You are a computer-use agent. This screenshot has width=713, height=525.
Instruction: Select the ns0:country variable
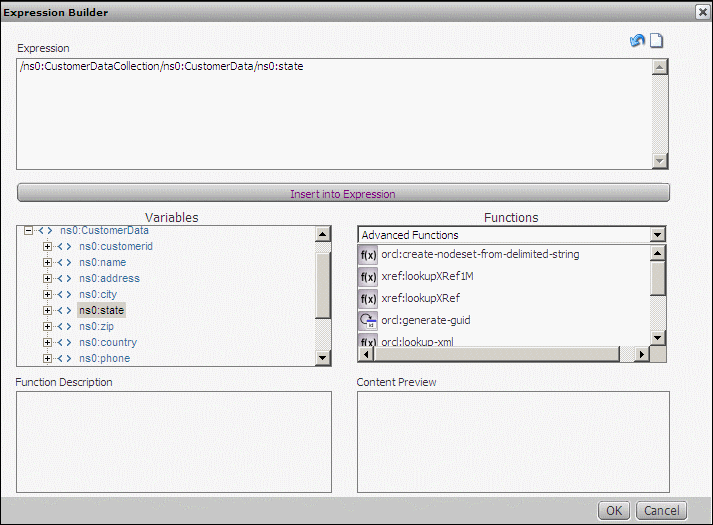pyautogui.click(x=108, y=342)
